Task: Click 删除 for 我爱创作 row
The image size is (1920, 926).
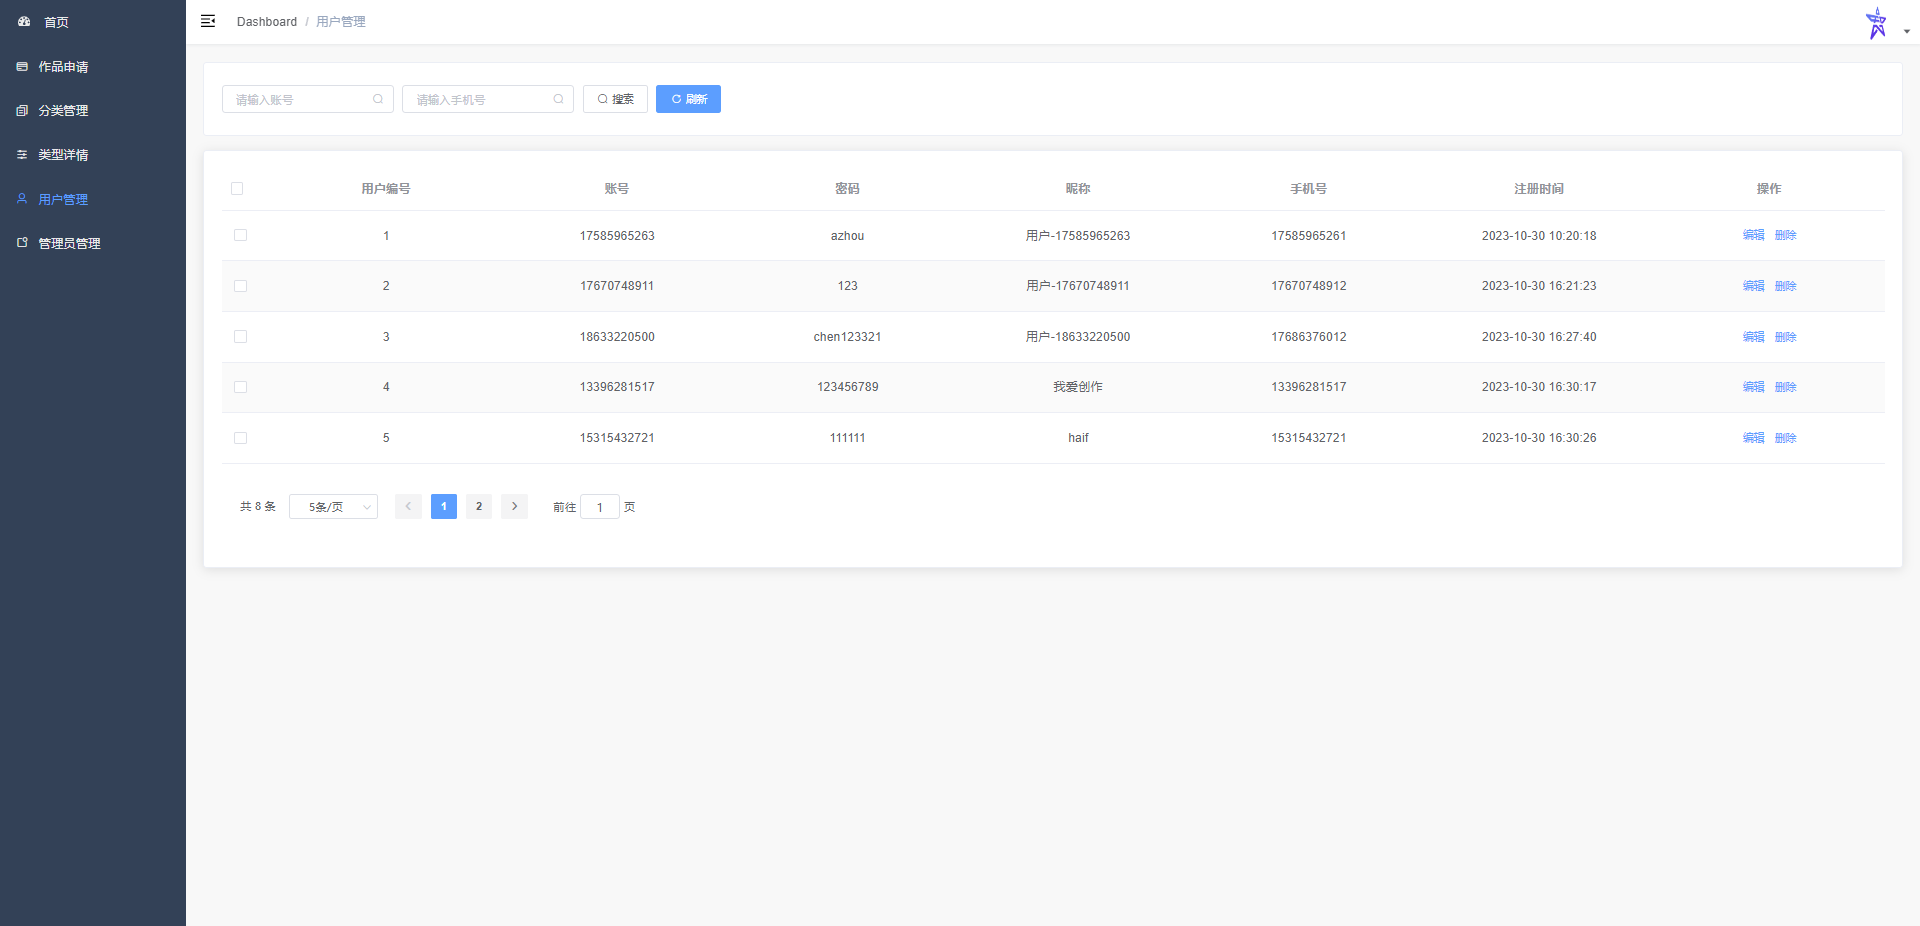Action: (x=1785, y=387)
